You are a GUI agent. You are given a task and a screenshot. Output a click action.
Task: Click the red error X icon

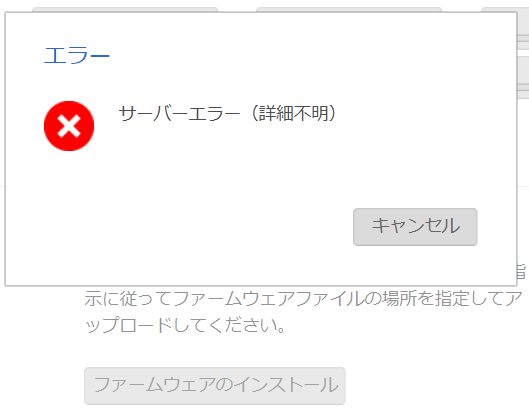[x=69, y=126]
